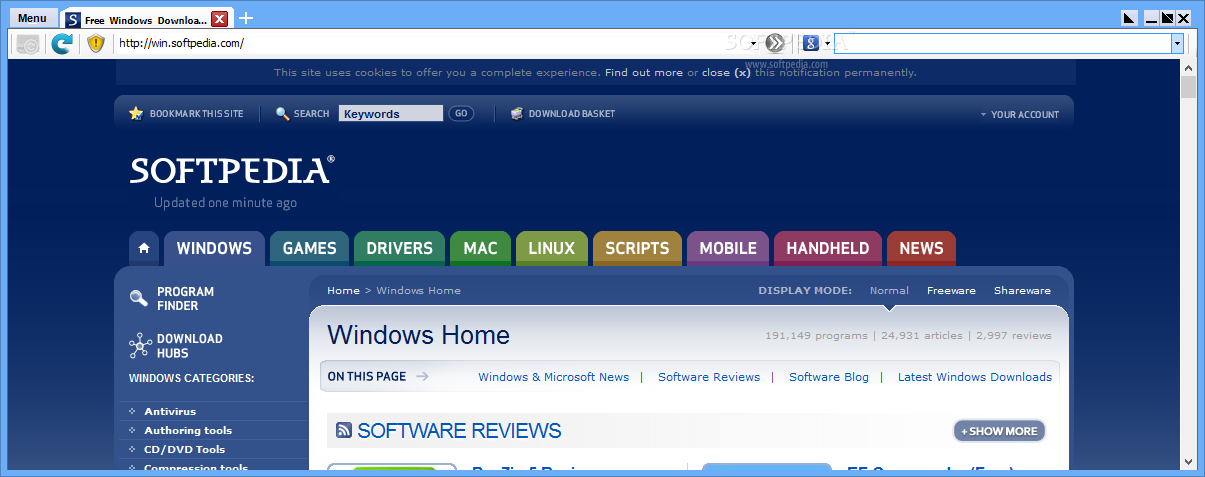Click BOOKMARK THIS SITE link

point(196,114)
